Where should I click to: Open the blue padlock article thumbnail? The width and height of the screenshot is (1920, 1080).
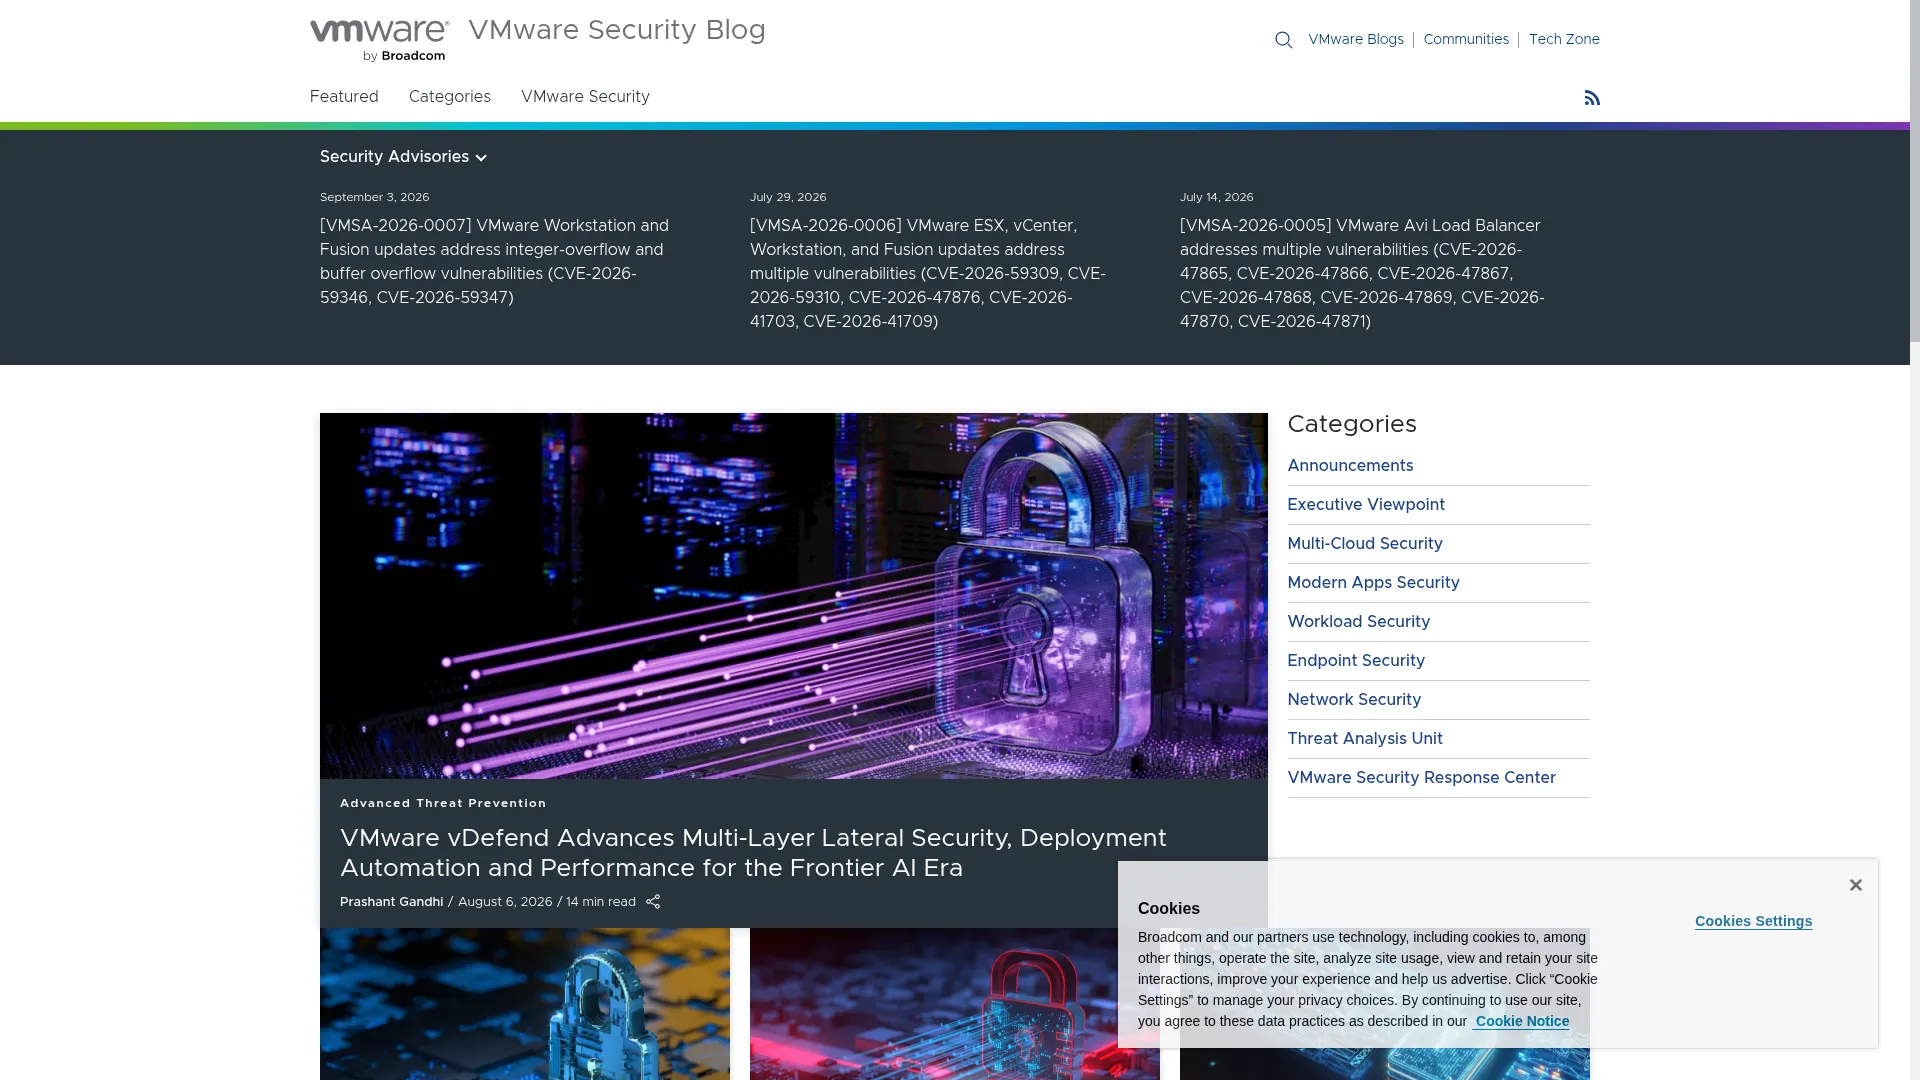pyautogui.click(x=525, y=1004)
